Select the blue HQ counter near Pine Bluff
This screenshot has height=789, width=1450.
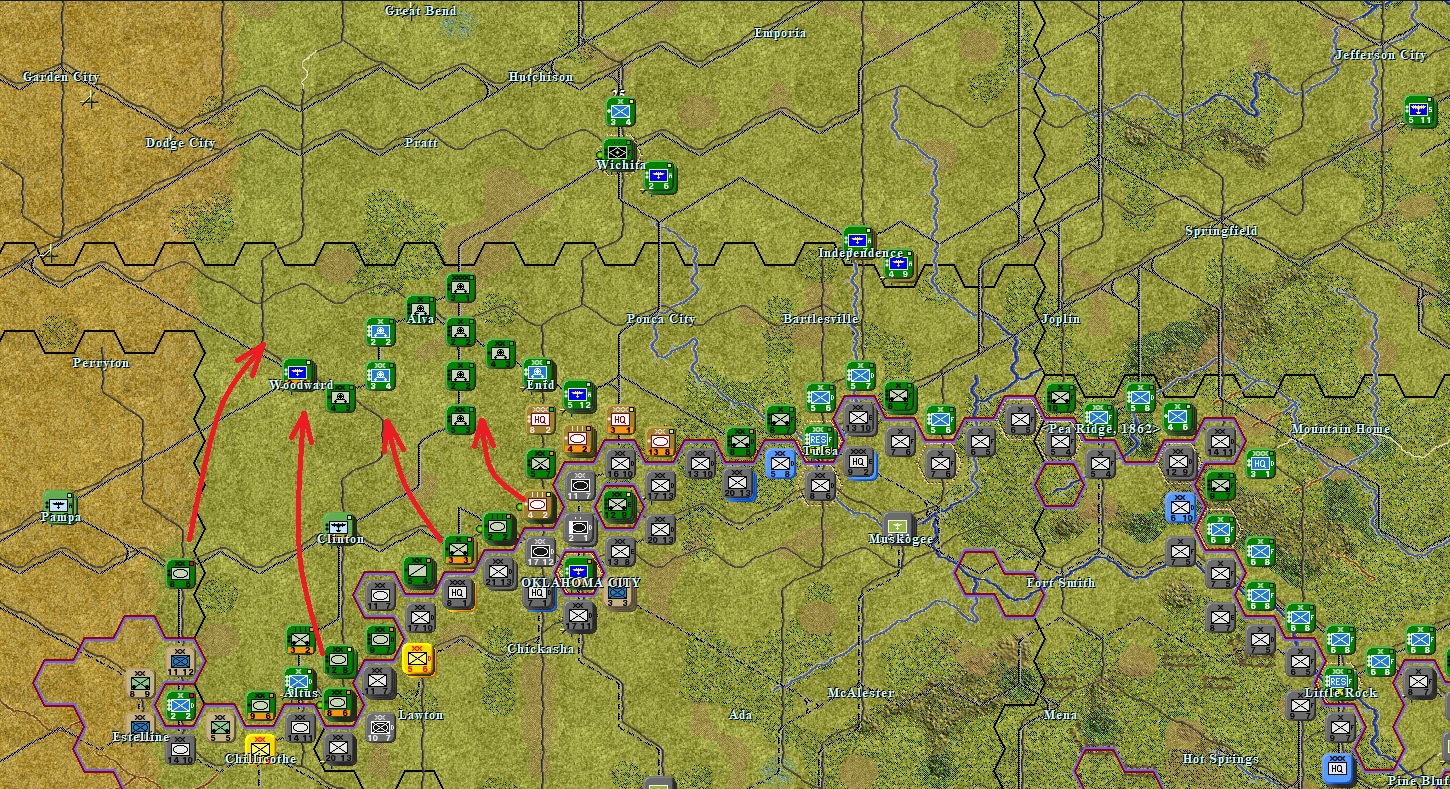pos(1337,769)
